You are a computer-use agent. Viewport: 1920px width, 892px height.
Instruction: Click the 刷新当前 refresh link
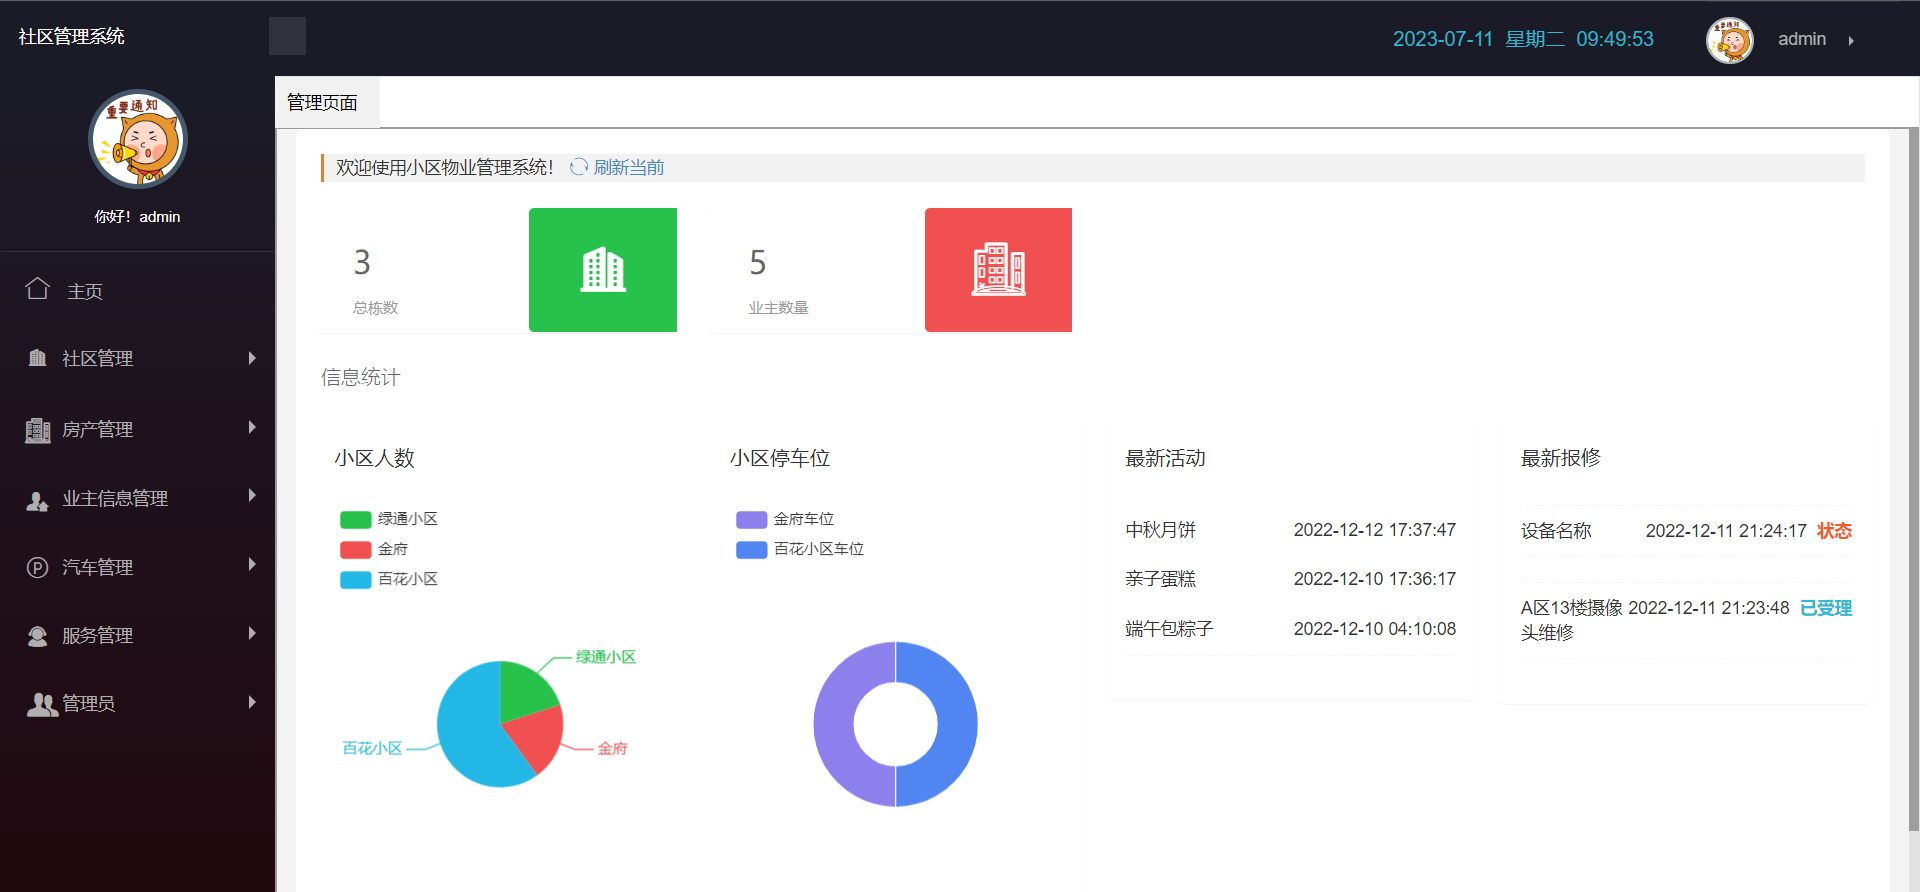point(628,167)
